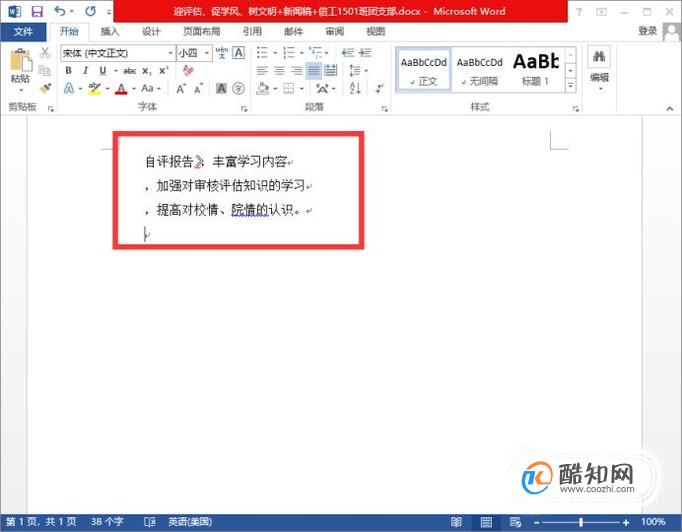Collapse the ribbon with the up chevron
This screenshot has height=532, width=682.
coord(669,108)
